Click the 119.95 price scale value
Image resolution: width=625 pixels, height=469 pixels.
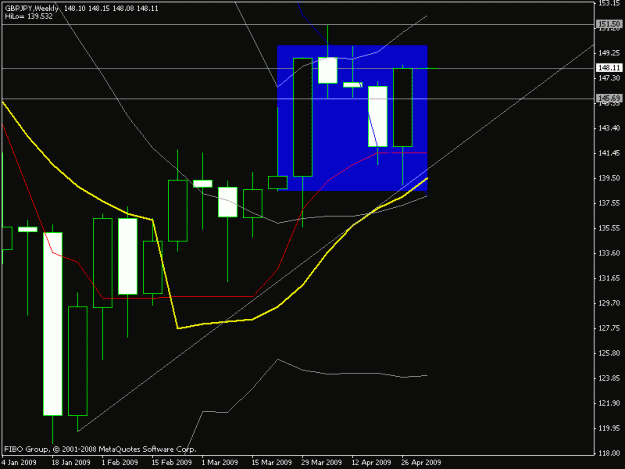[x=609, y=428]
